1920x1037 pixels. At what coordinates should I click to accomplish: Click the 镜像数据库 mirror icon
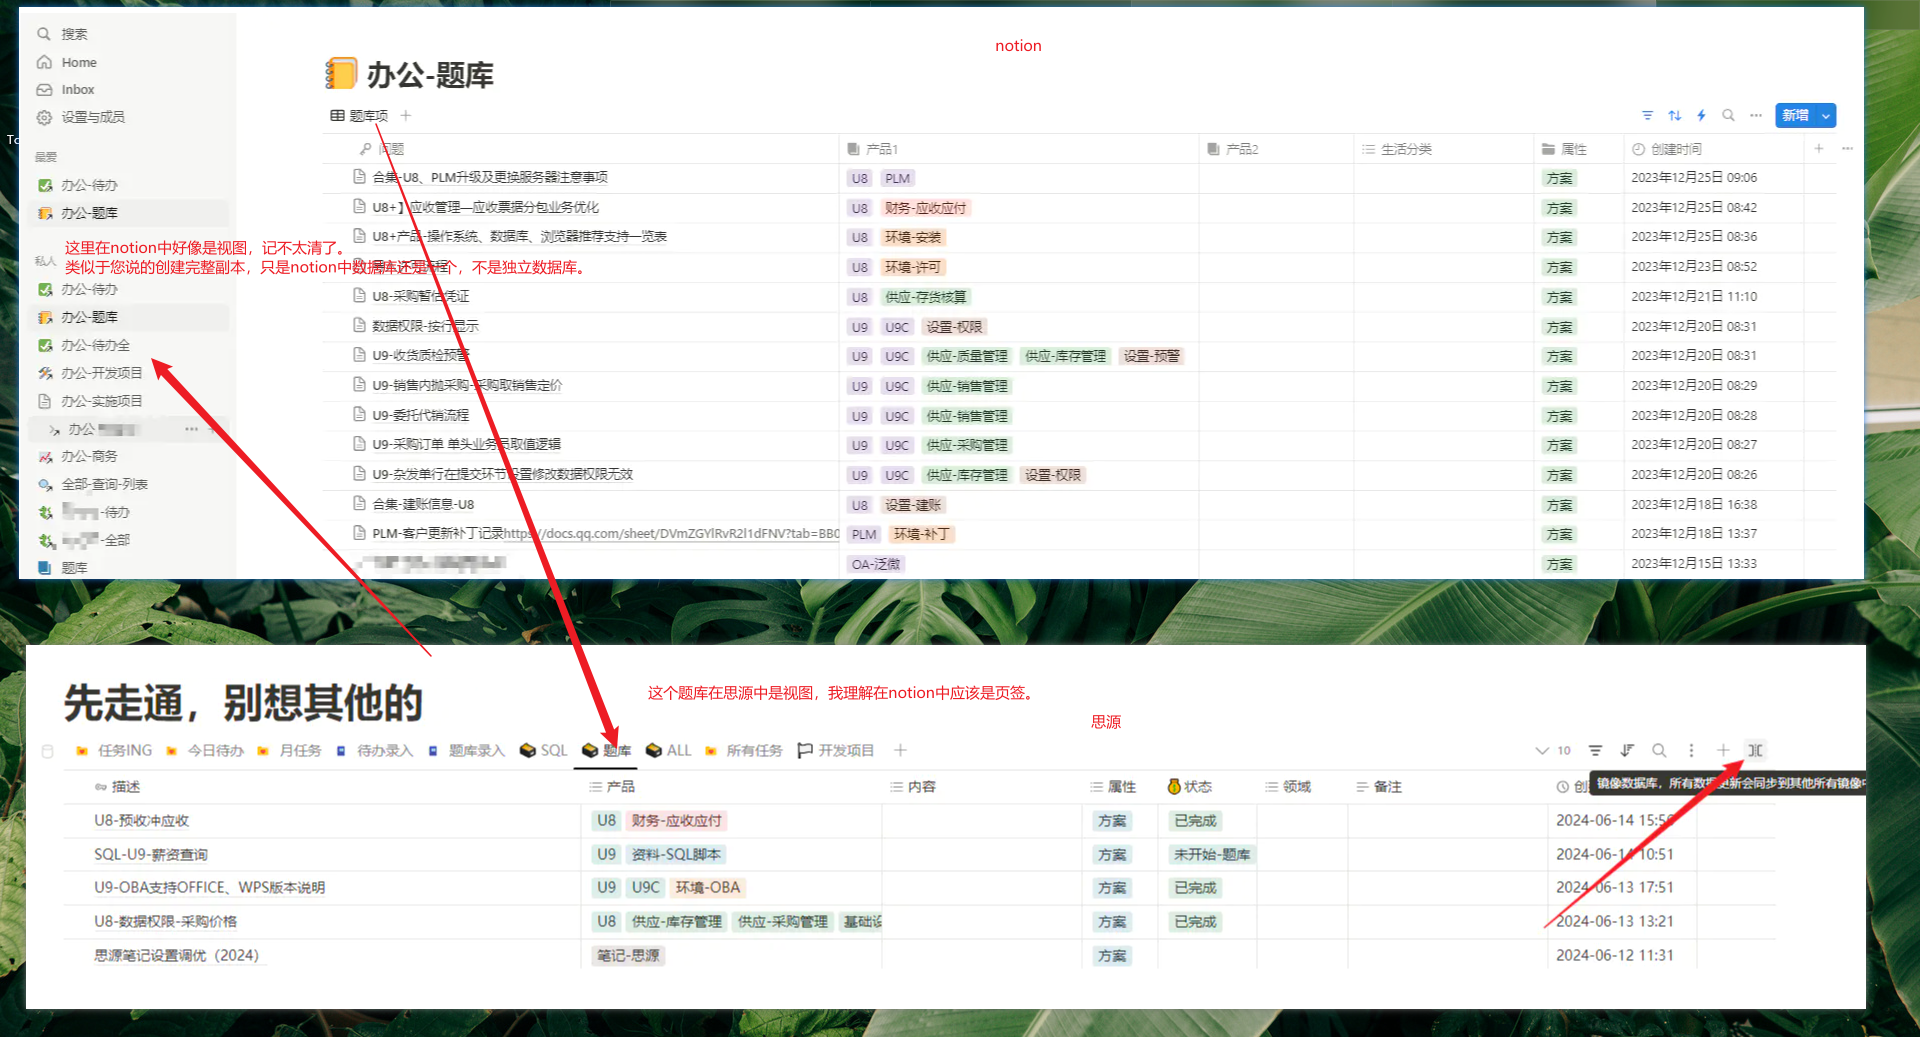(1755, 750)
